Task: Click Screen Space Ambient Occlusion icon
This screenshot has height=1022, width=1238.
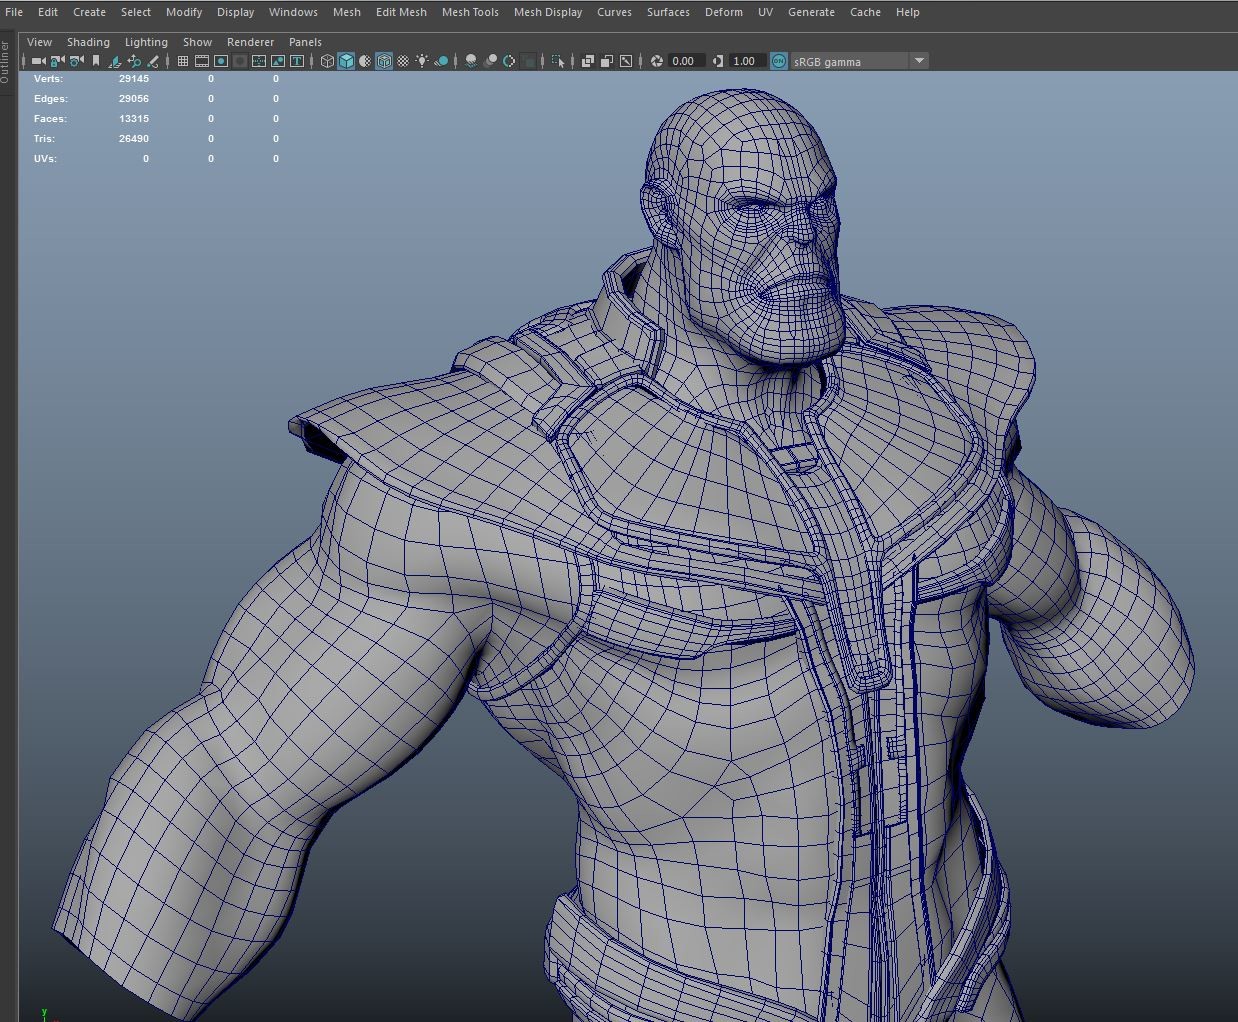Action: pos(471,61)
